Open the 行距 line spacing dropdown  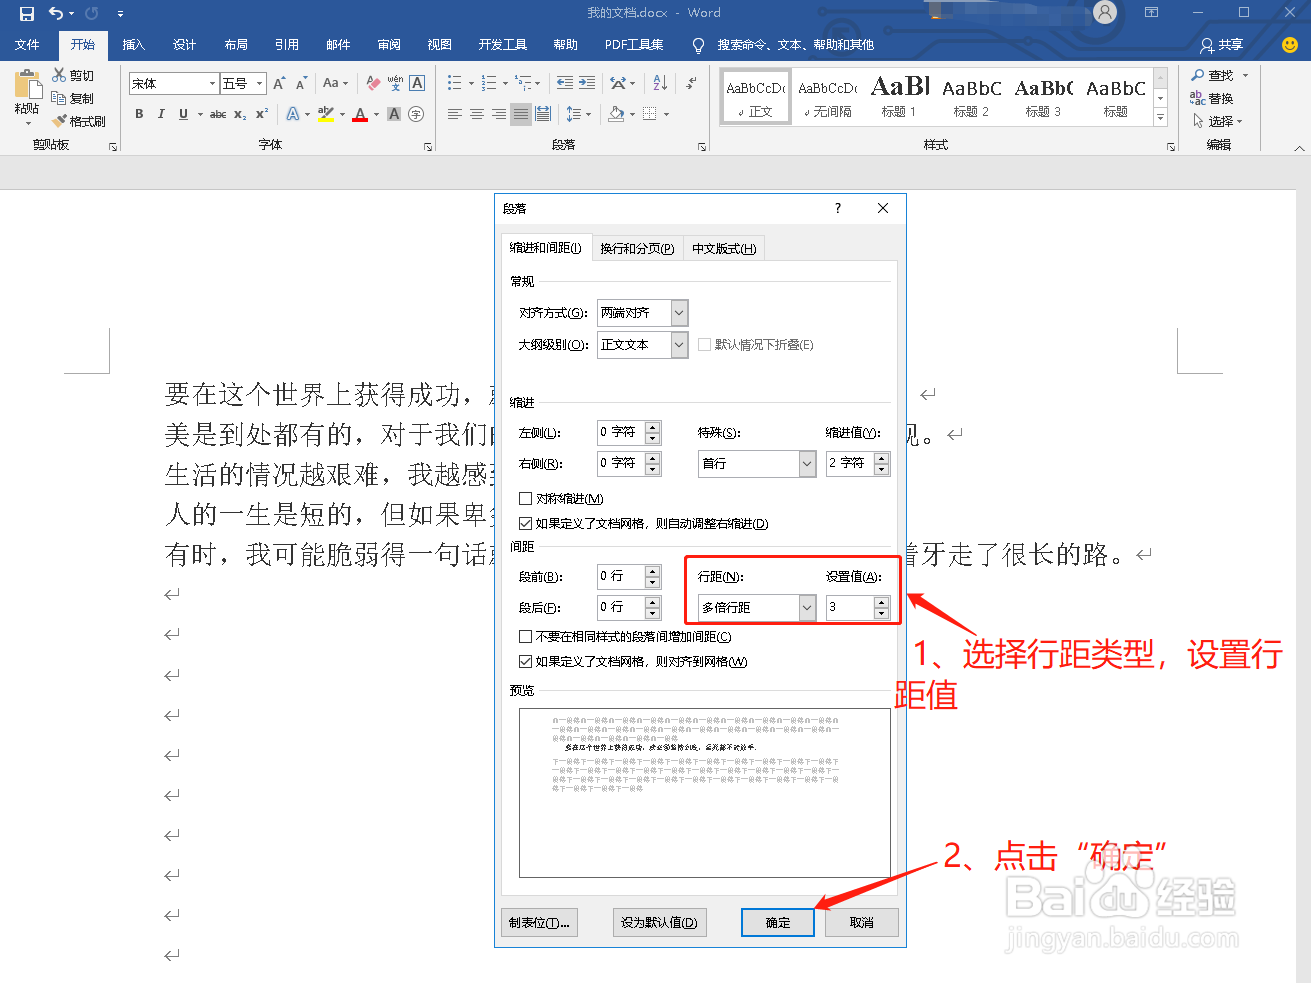pos(807,608)
